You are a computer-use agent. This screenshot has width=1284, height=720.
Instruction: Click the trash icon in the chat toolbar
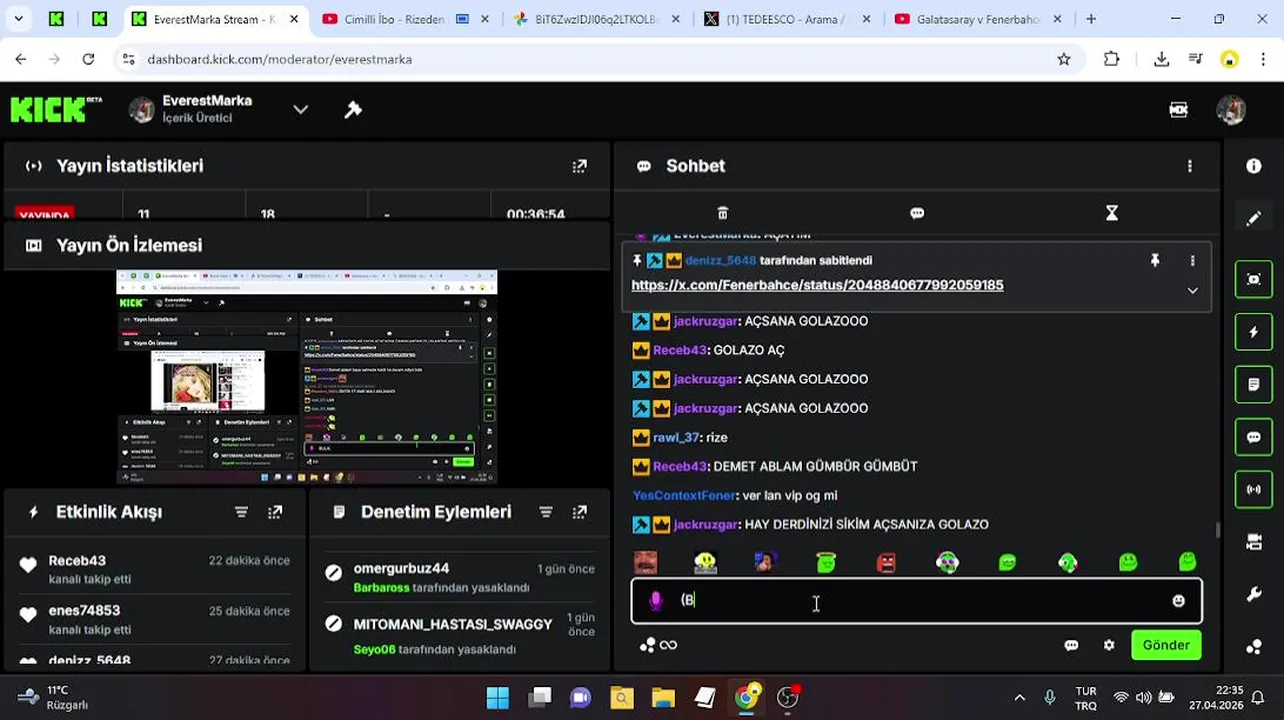point(722,213)
